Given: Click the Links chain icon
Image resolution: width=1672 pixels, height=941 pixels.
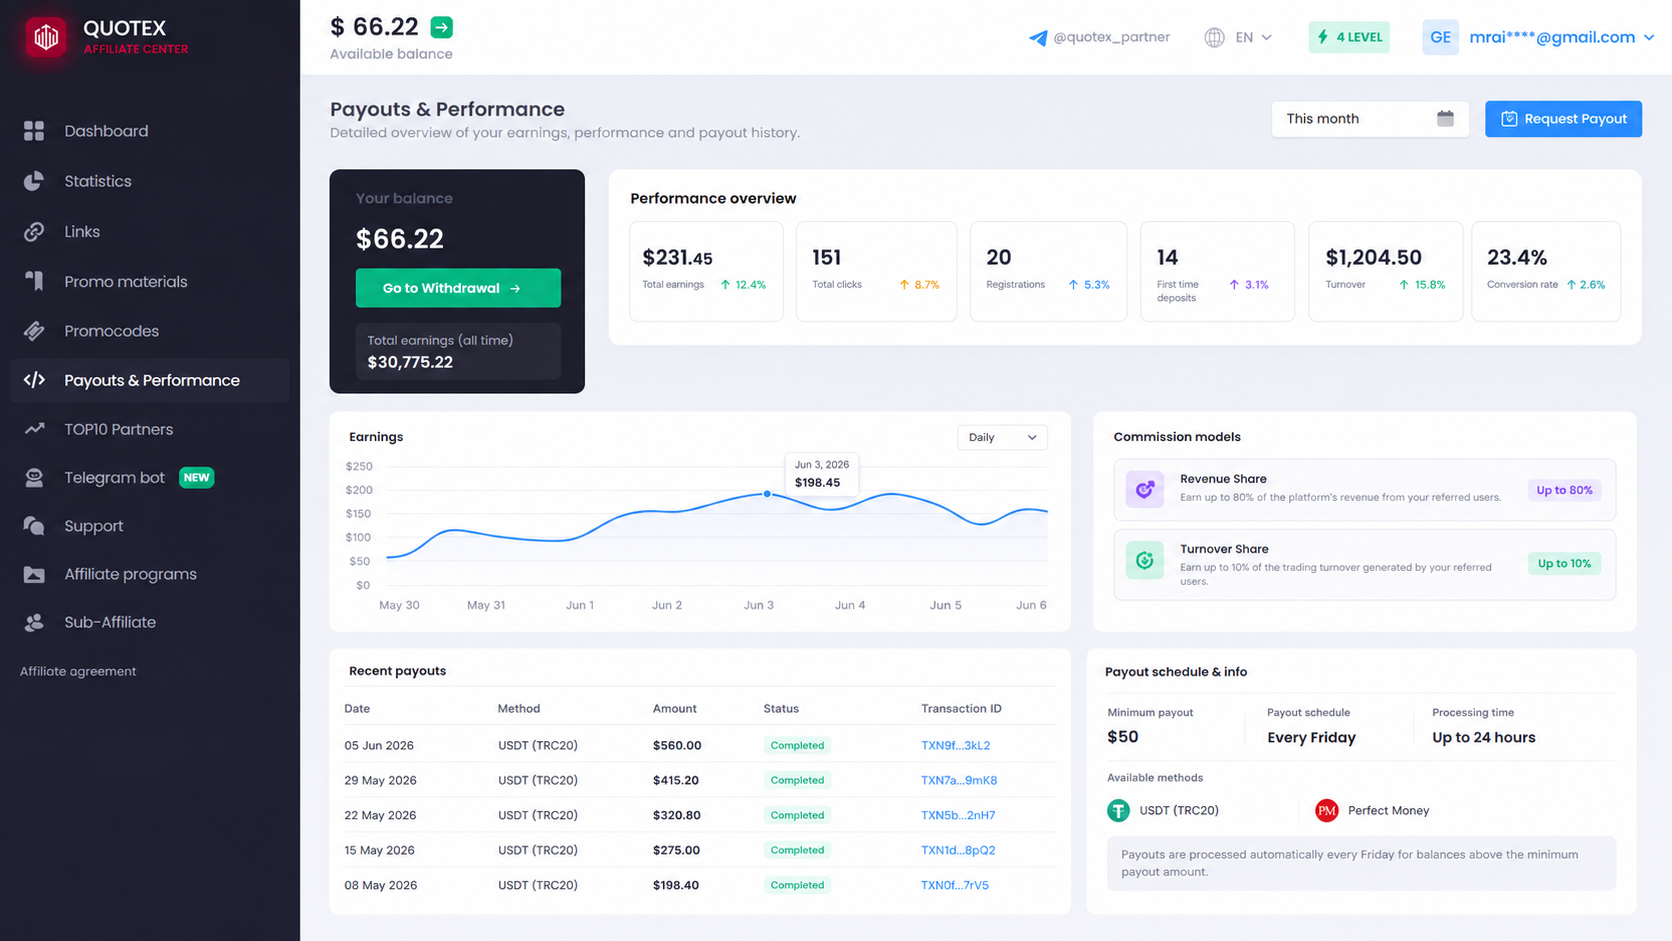Looking at the screenshot, I should click(x=34, y=231).
